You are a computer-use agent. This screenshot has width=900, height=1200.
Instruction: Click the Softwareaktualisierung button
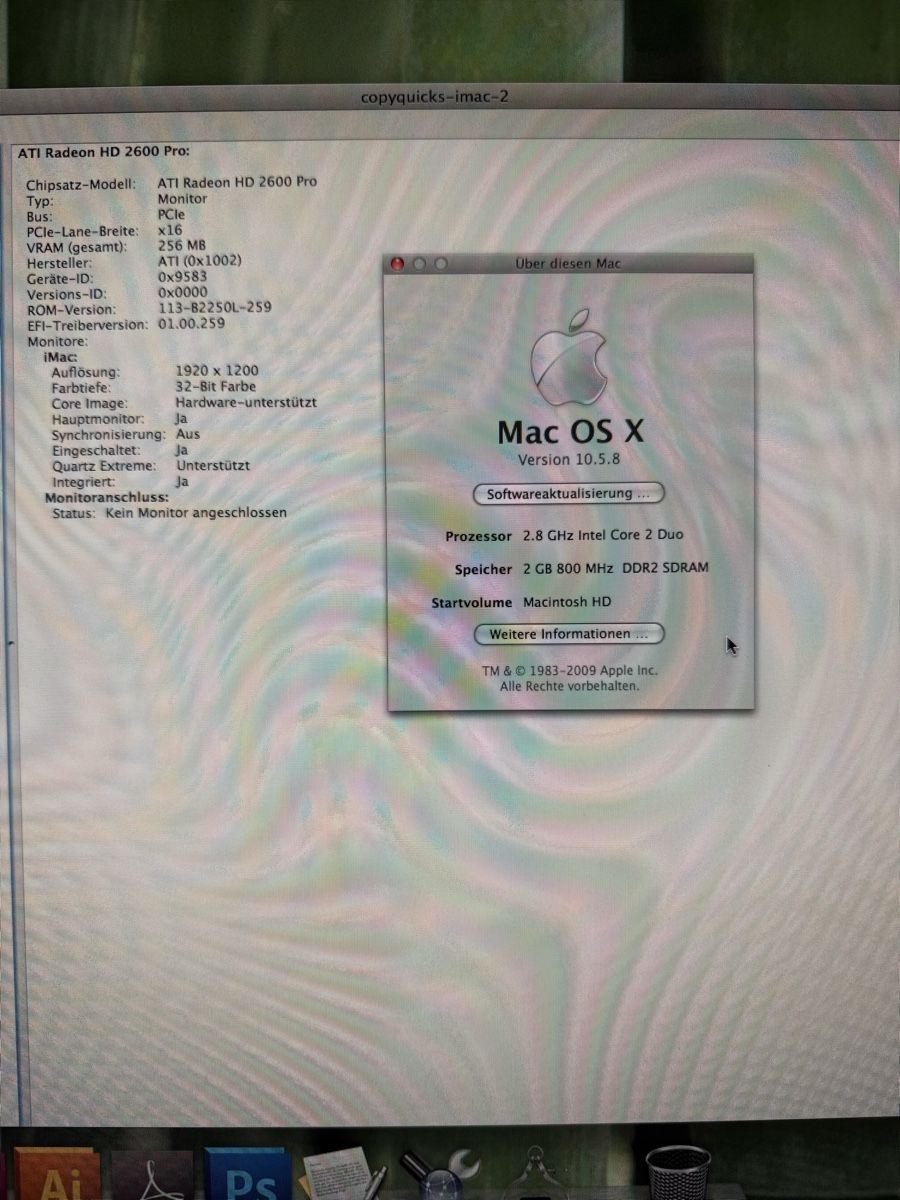click(568, 494)
